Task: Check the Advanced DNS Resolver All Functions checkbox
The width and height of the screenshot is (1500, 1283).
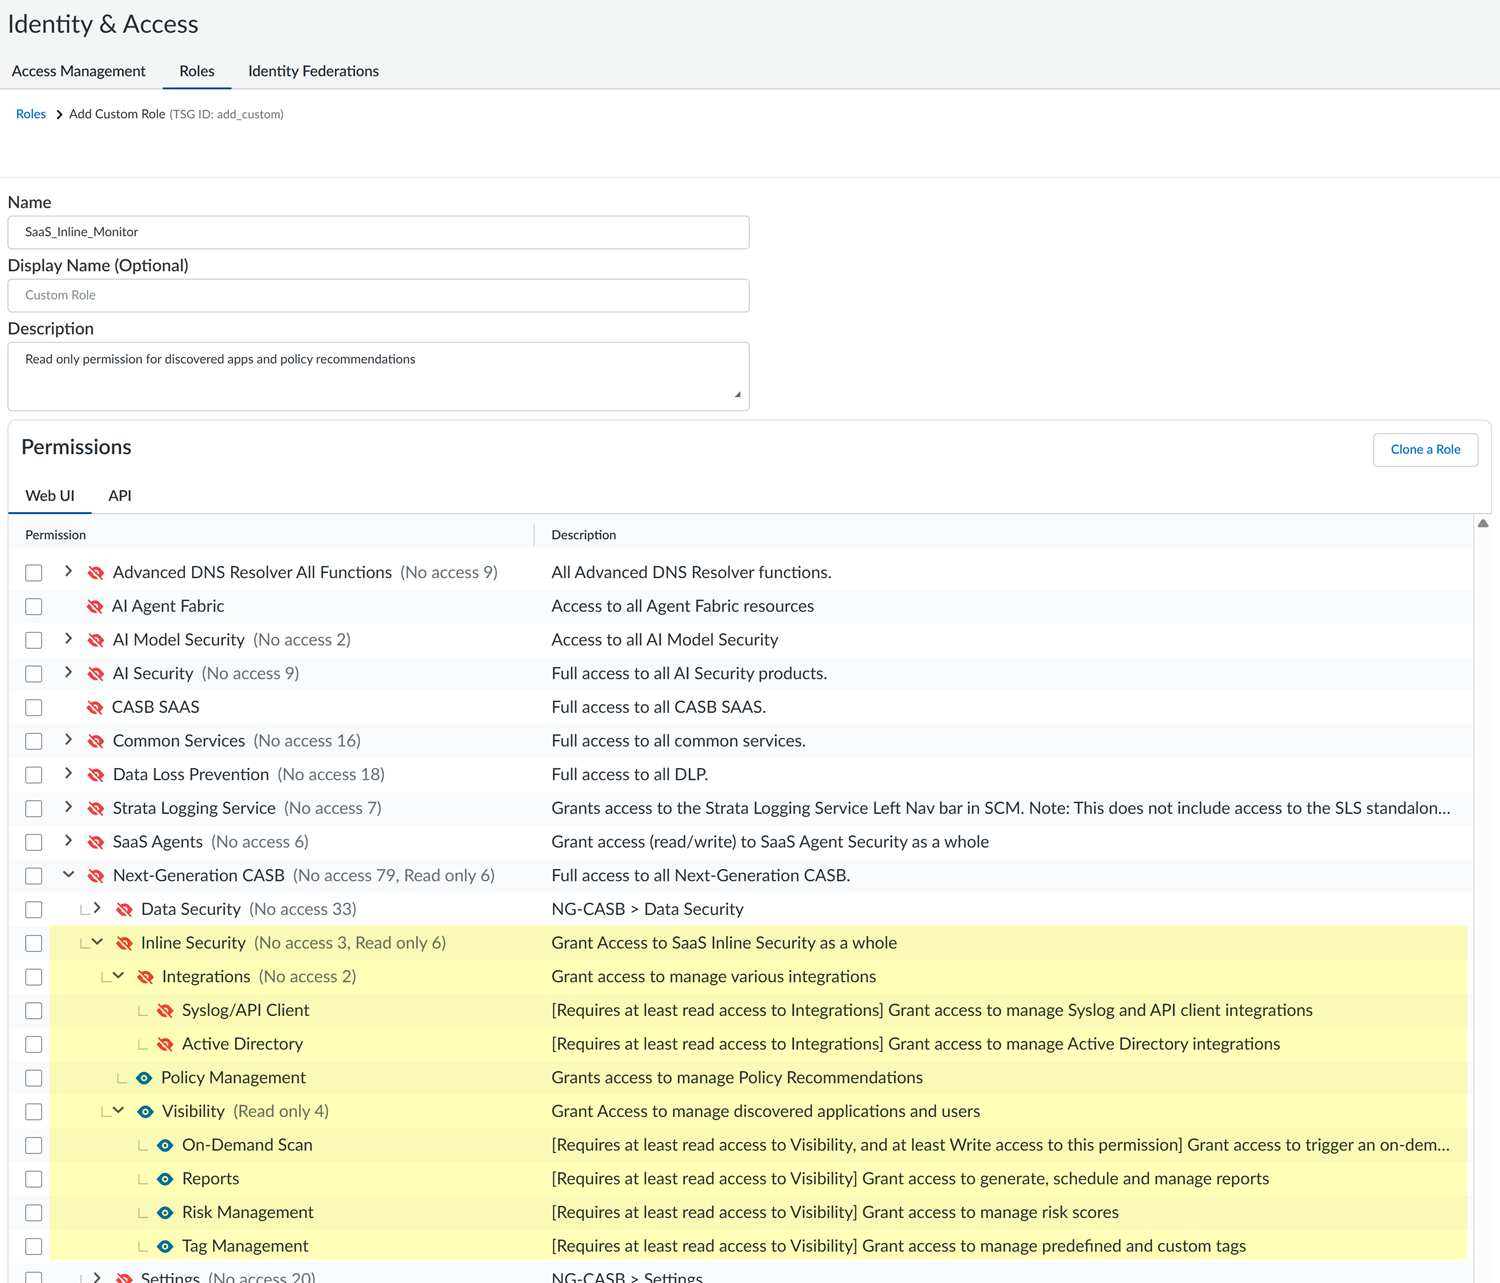Action: [x=34, y=573]
